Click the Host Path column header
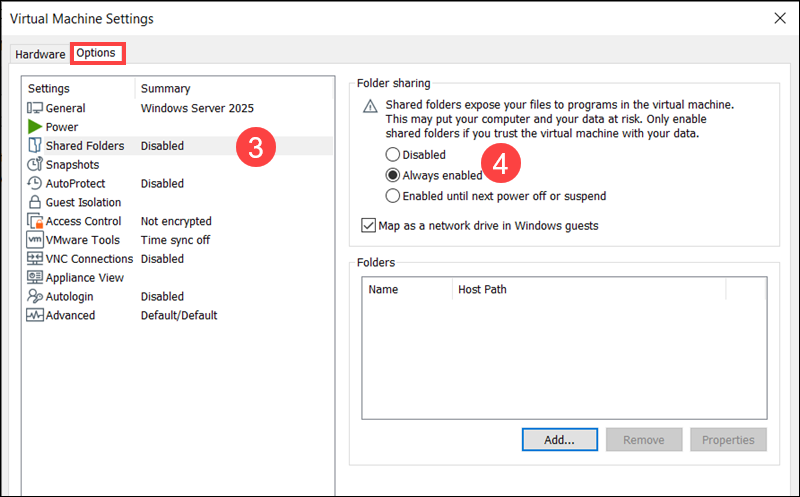The height and width of the screenshot is (497, 800). (x=482, y=290)
